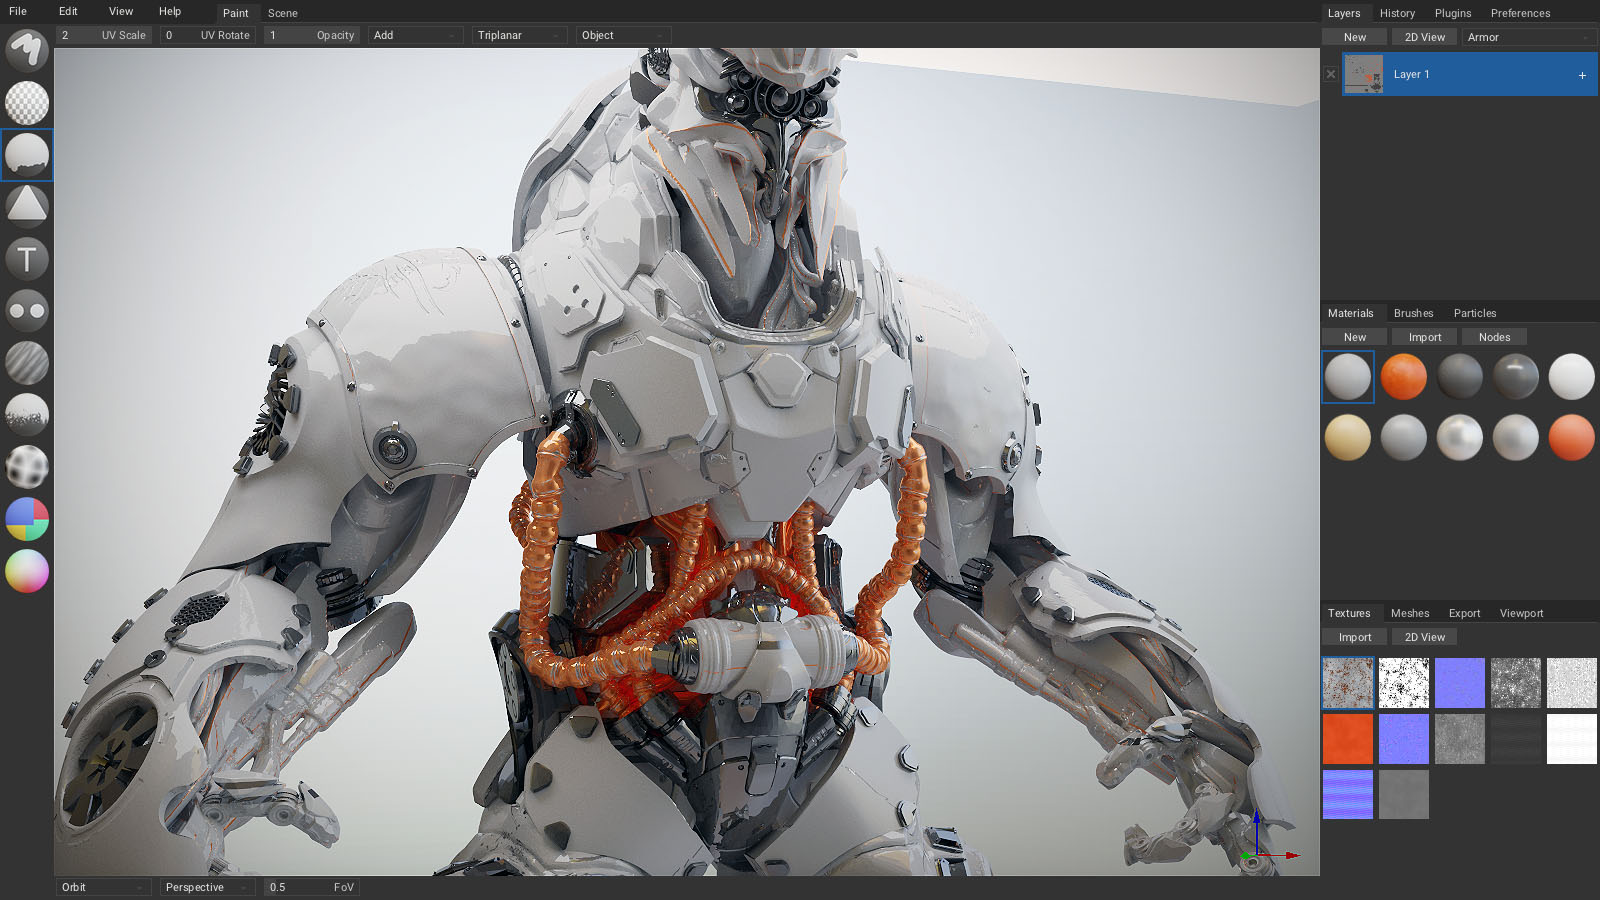The height and width of the screenshot is (900, 1600).
Task: Open the Scene tab at the top
Action: tap(283, 13)
